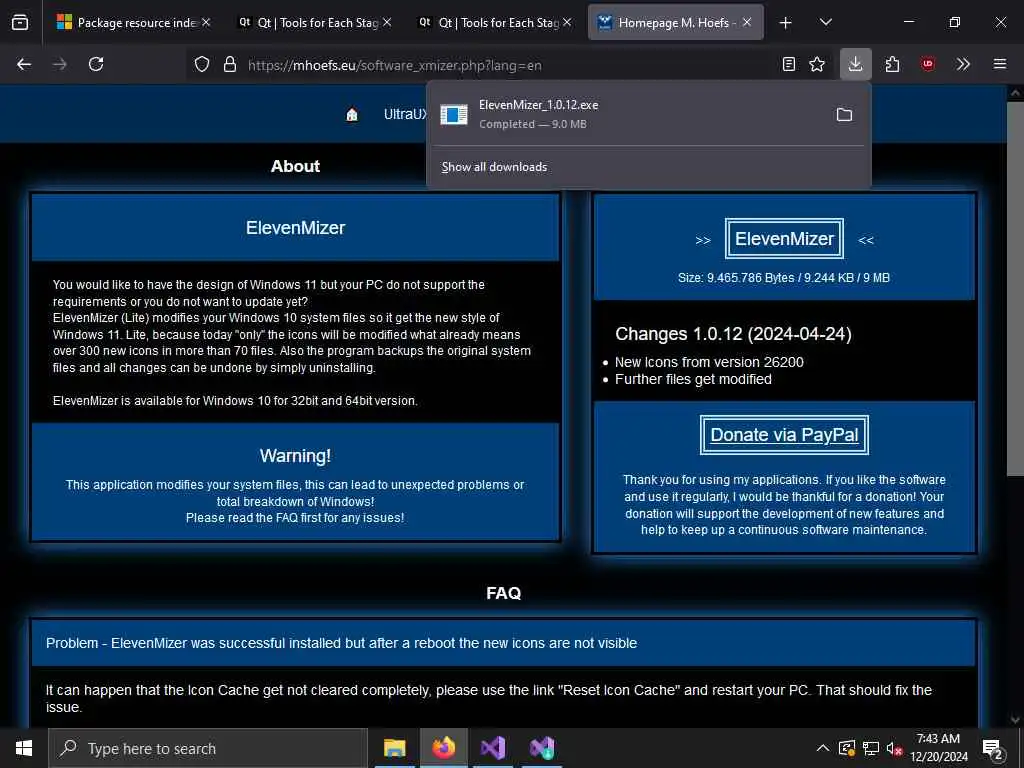Open the UltraUX navigation link
1024x768 pixels.
(405, 114)
